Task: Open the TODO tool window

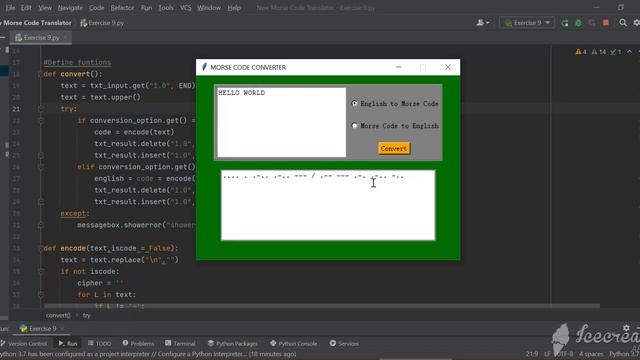Action: coord(99,343)
